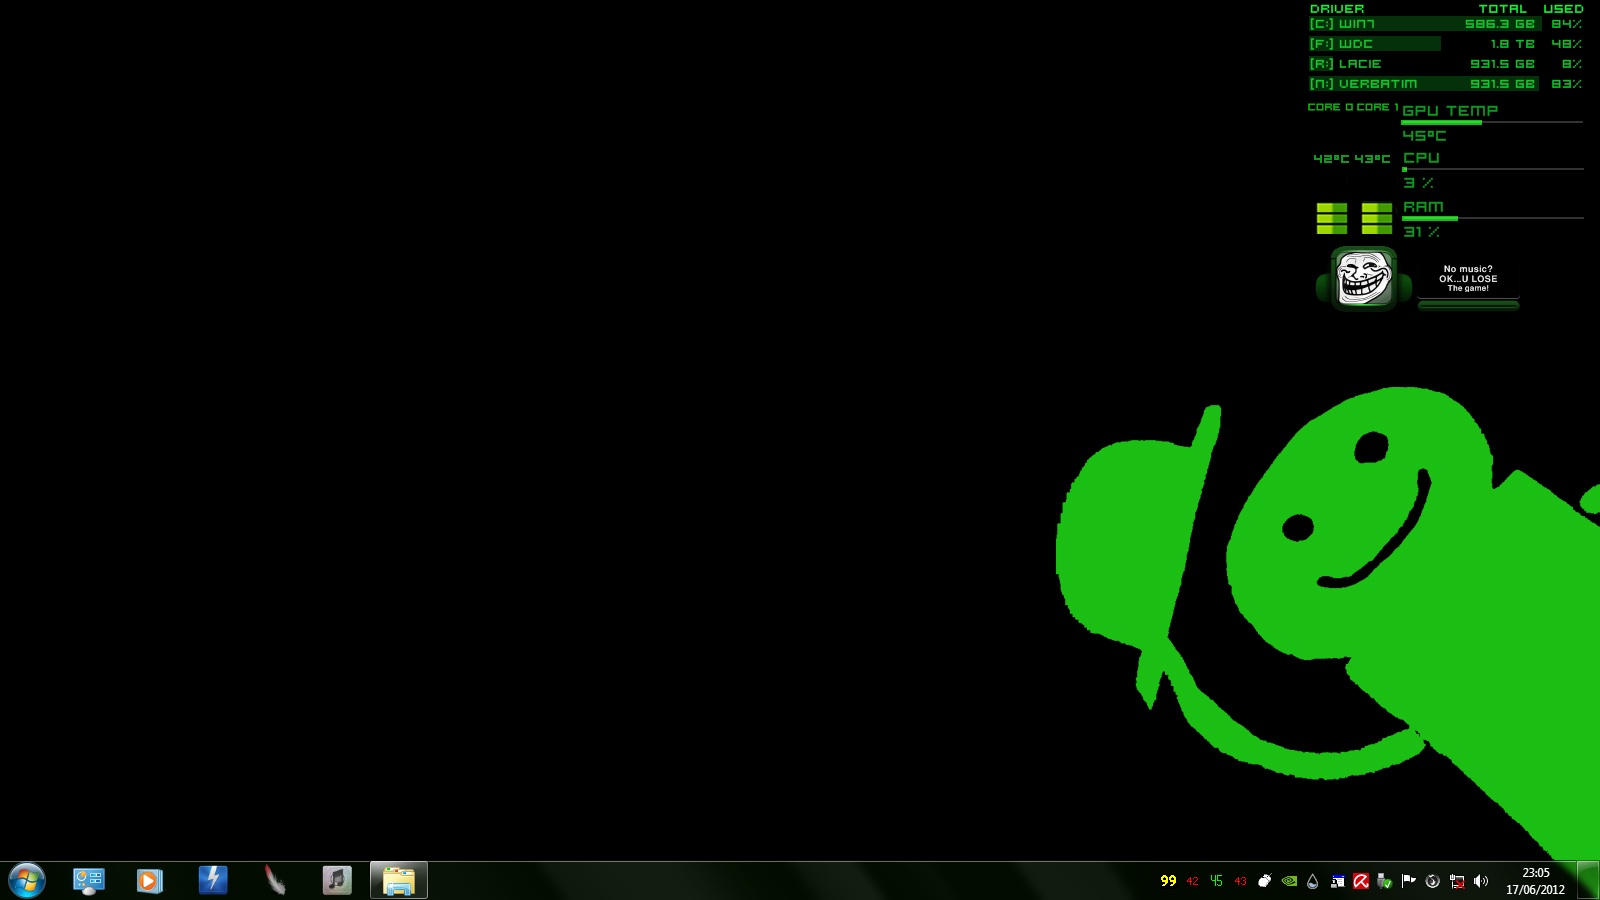Launch the feather icon app on the taskbar
Image resolution: width=1600 pixels, height=900 pixels.
(x=273, y=880)
